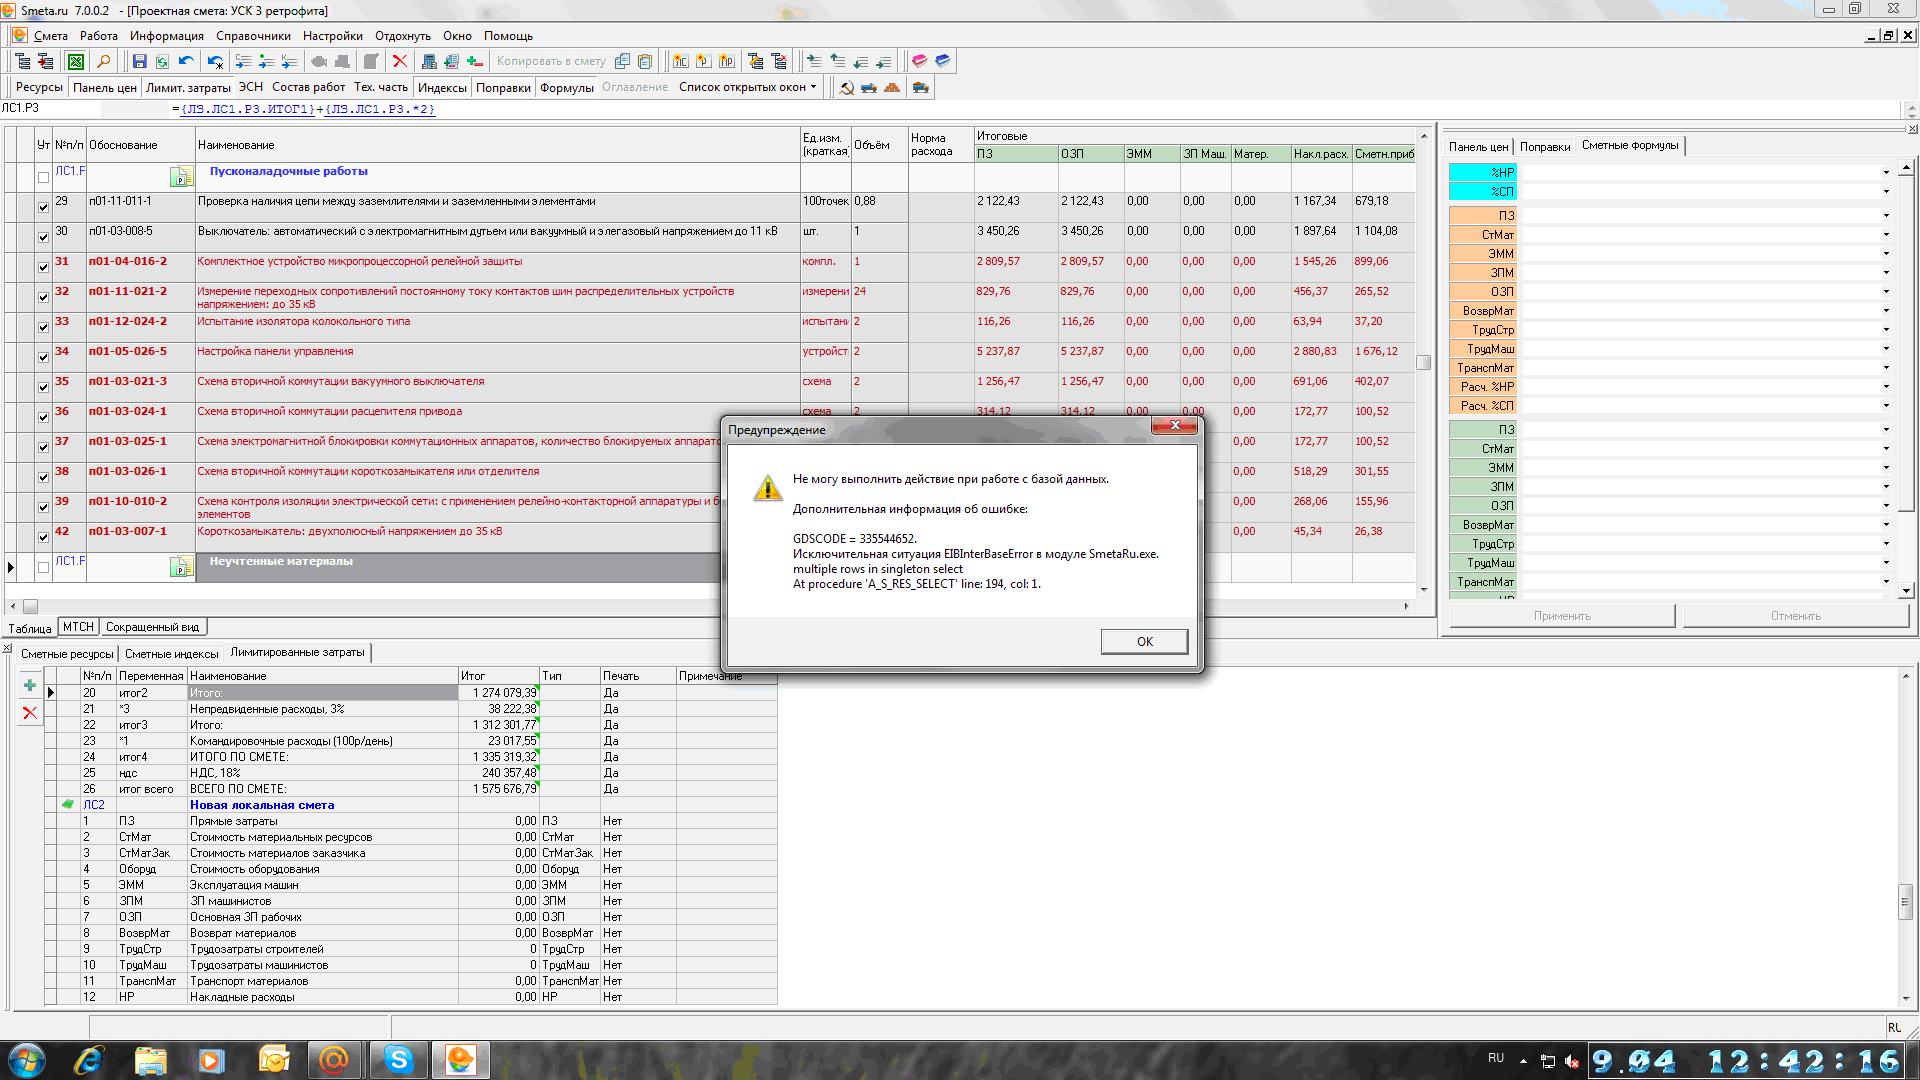Viewport: 1920px width, 1080px height.
Task: Click the calculator icon in toolbar
Action: pyautogui.click(x=428, y=61)
